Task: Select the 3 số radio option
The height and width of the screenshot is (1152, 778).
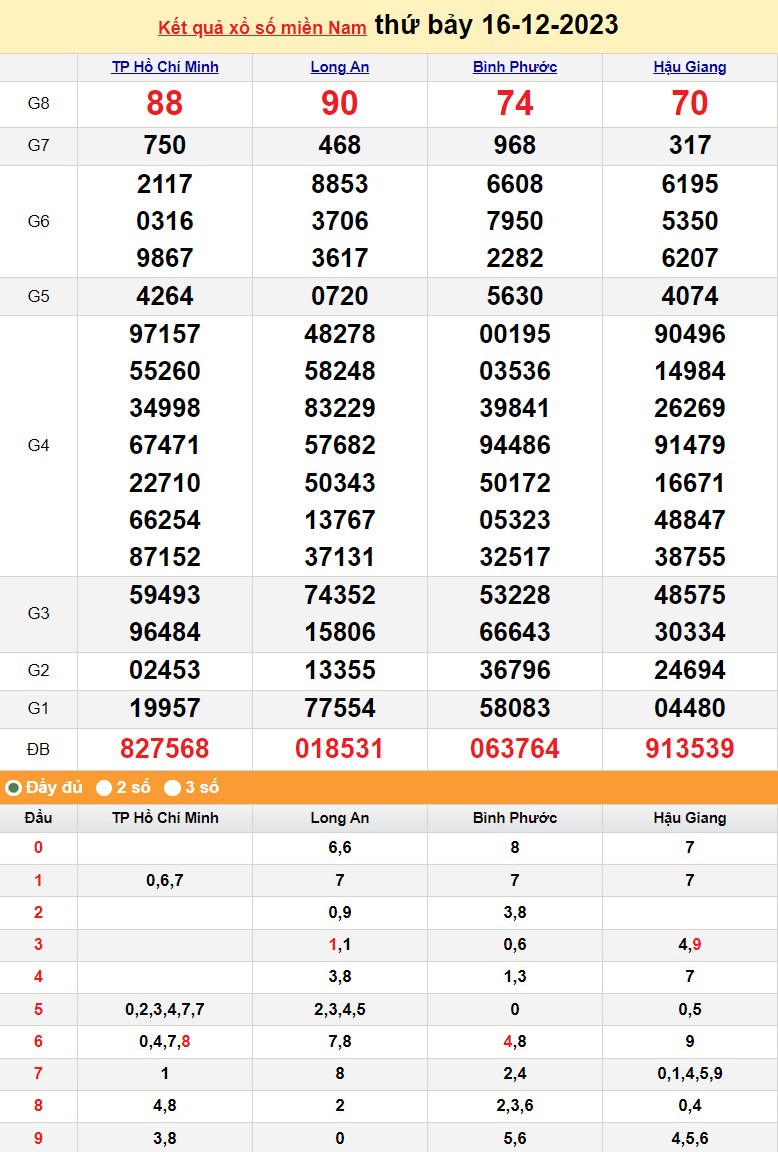Action: point(173,788)
